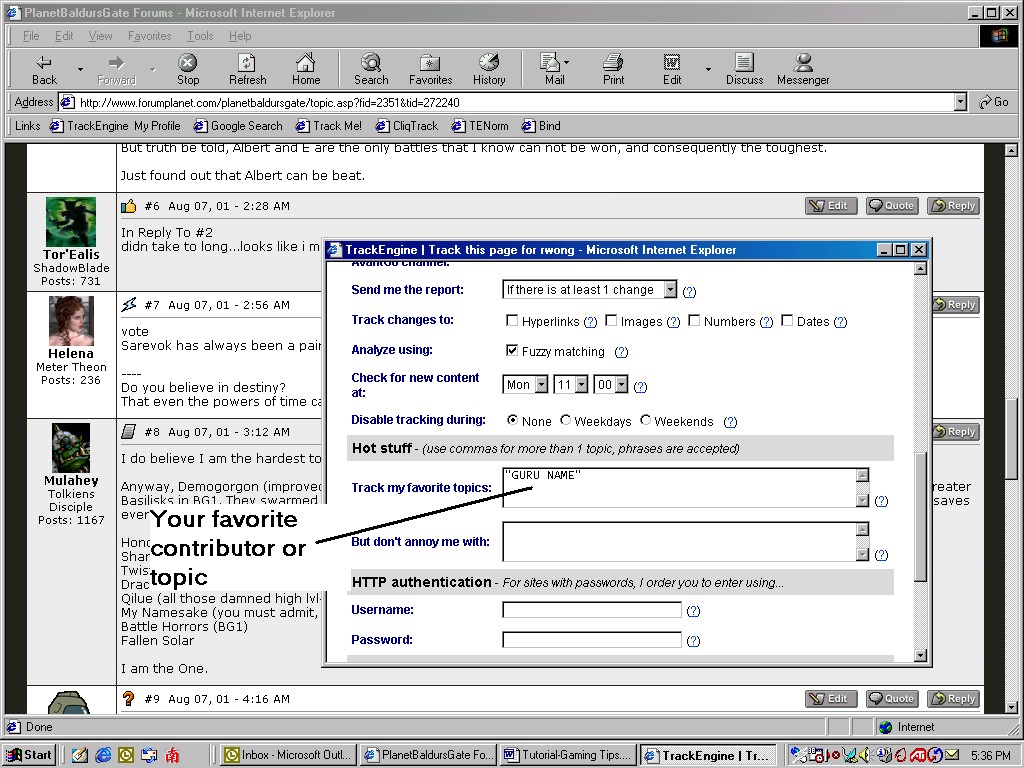Screen dimensions: 1024x768
Task: Go to the Home page icon
Action: (x=305, y=63)
